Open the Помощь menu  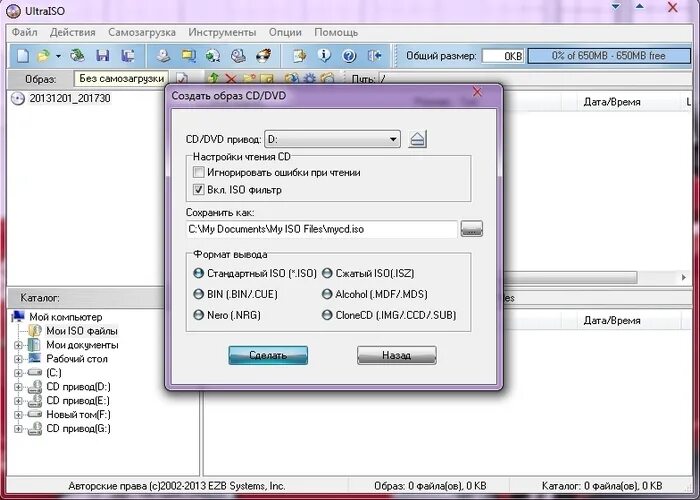[x=336, y=33]
